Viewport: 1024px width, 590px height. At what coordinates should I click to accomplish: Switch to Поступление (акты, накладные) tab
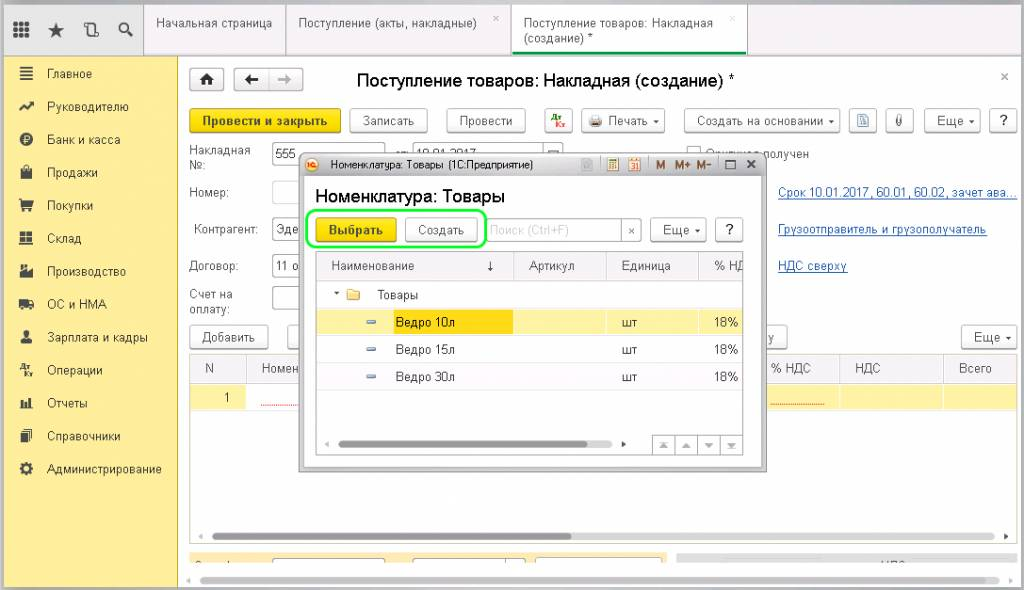[388, 24]
